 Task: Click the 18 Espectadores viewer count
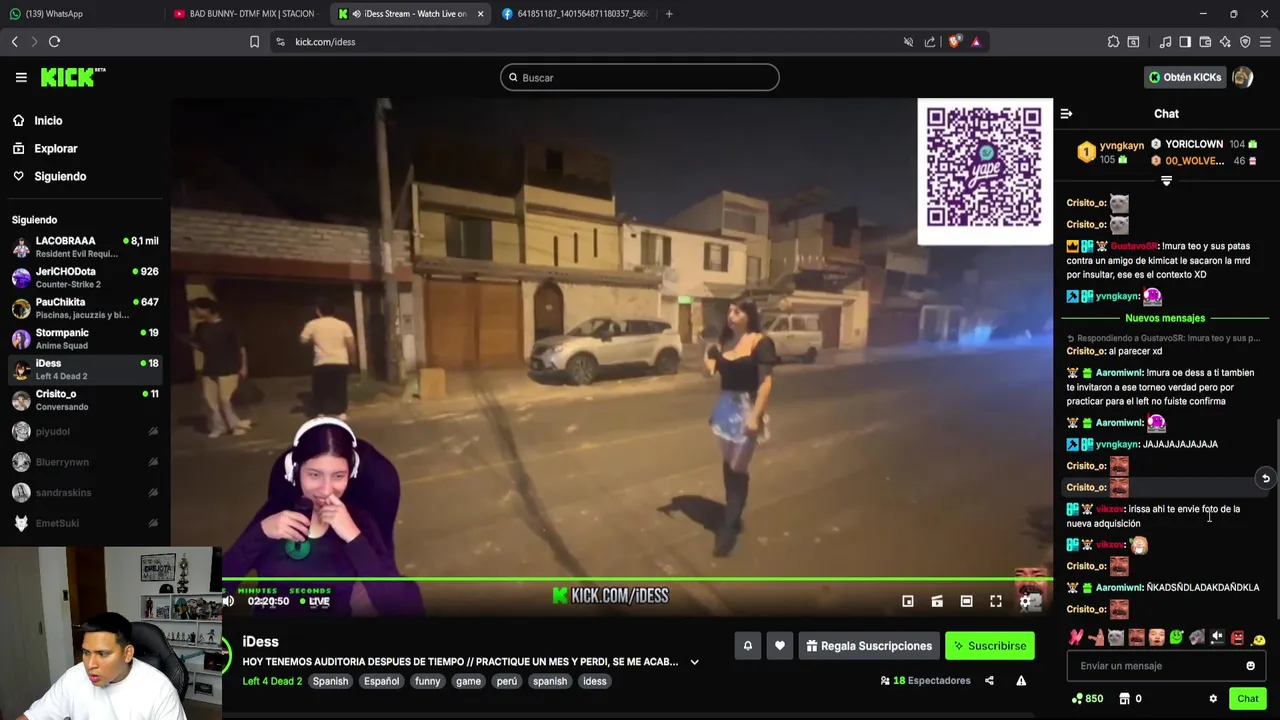926,681
